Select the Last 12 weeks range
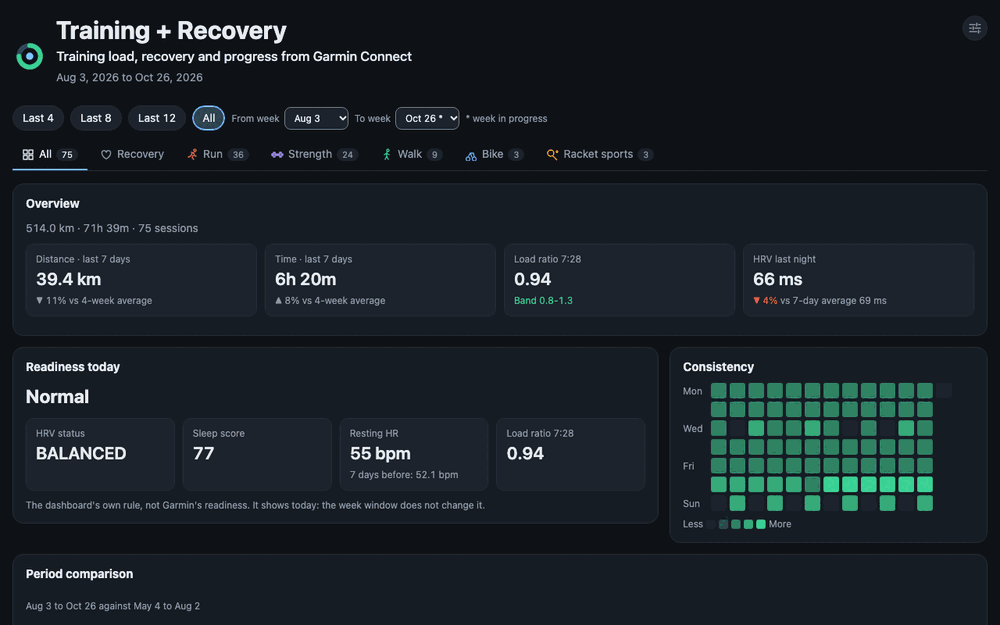This screenshot has height=625, width=1000. click(157, 118)
